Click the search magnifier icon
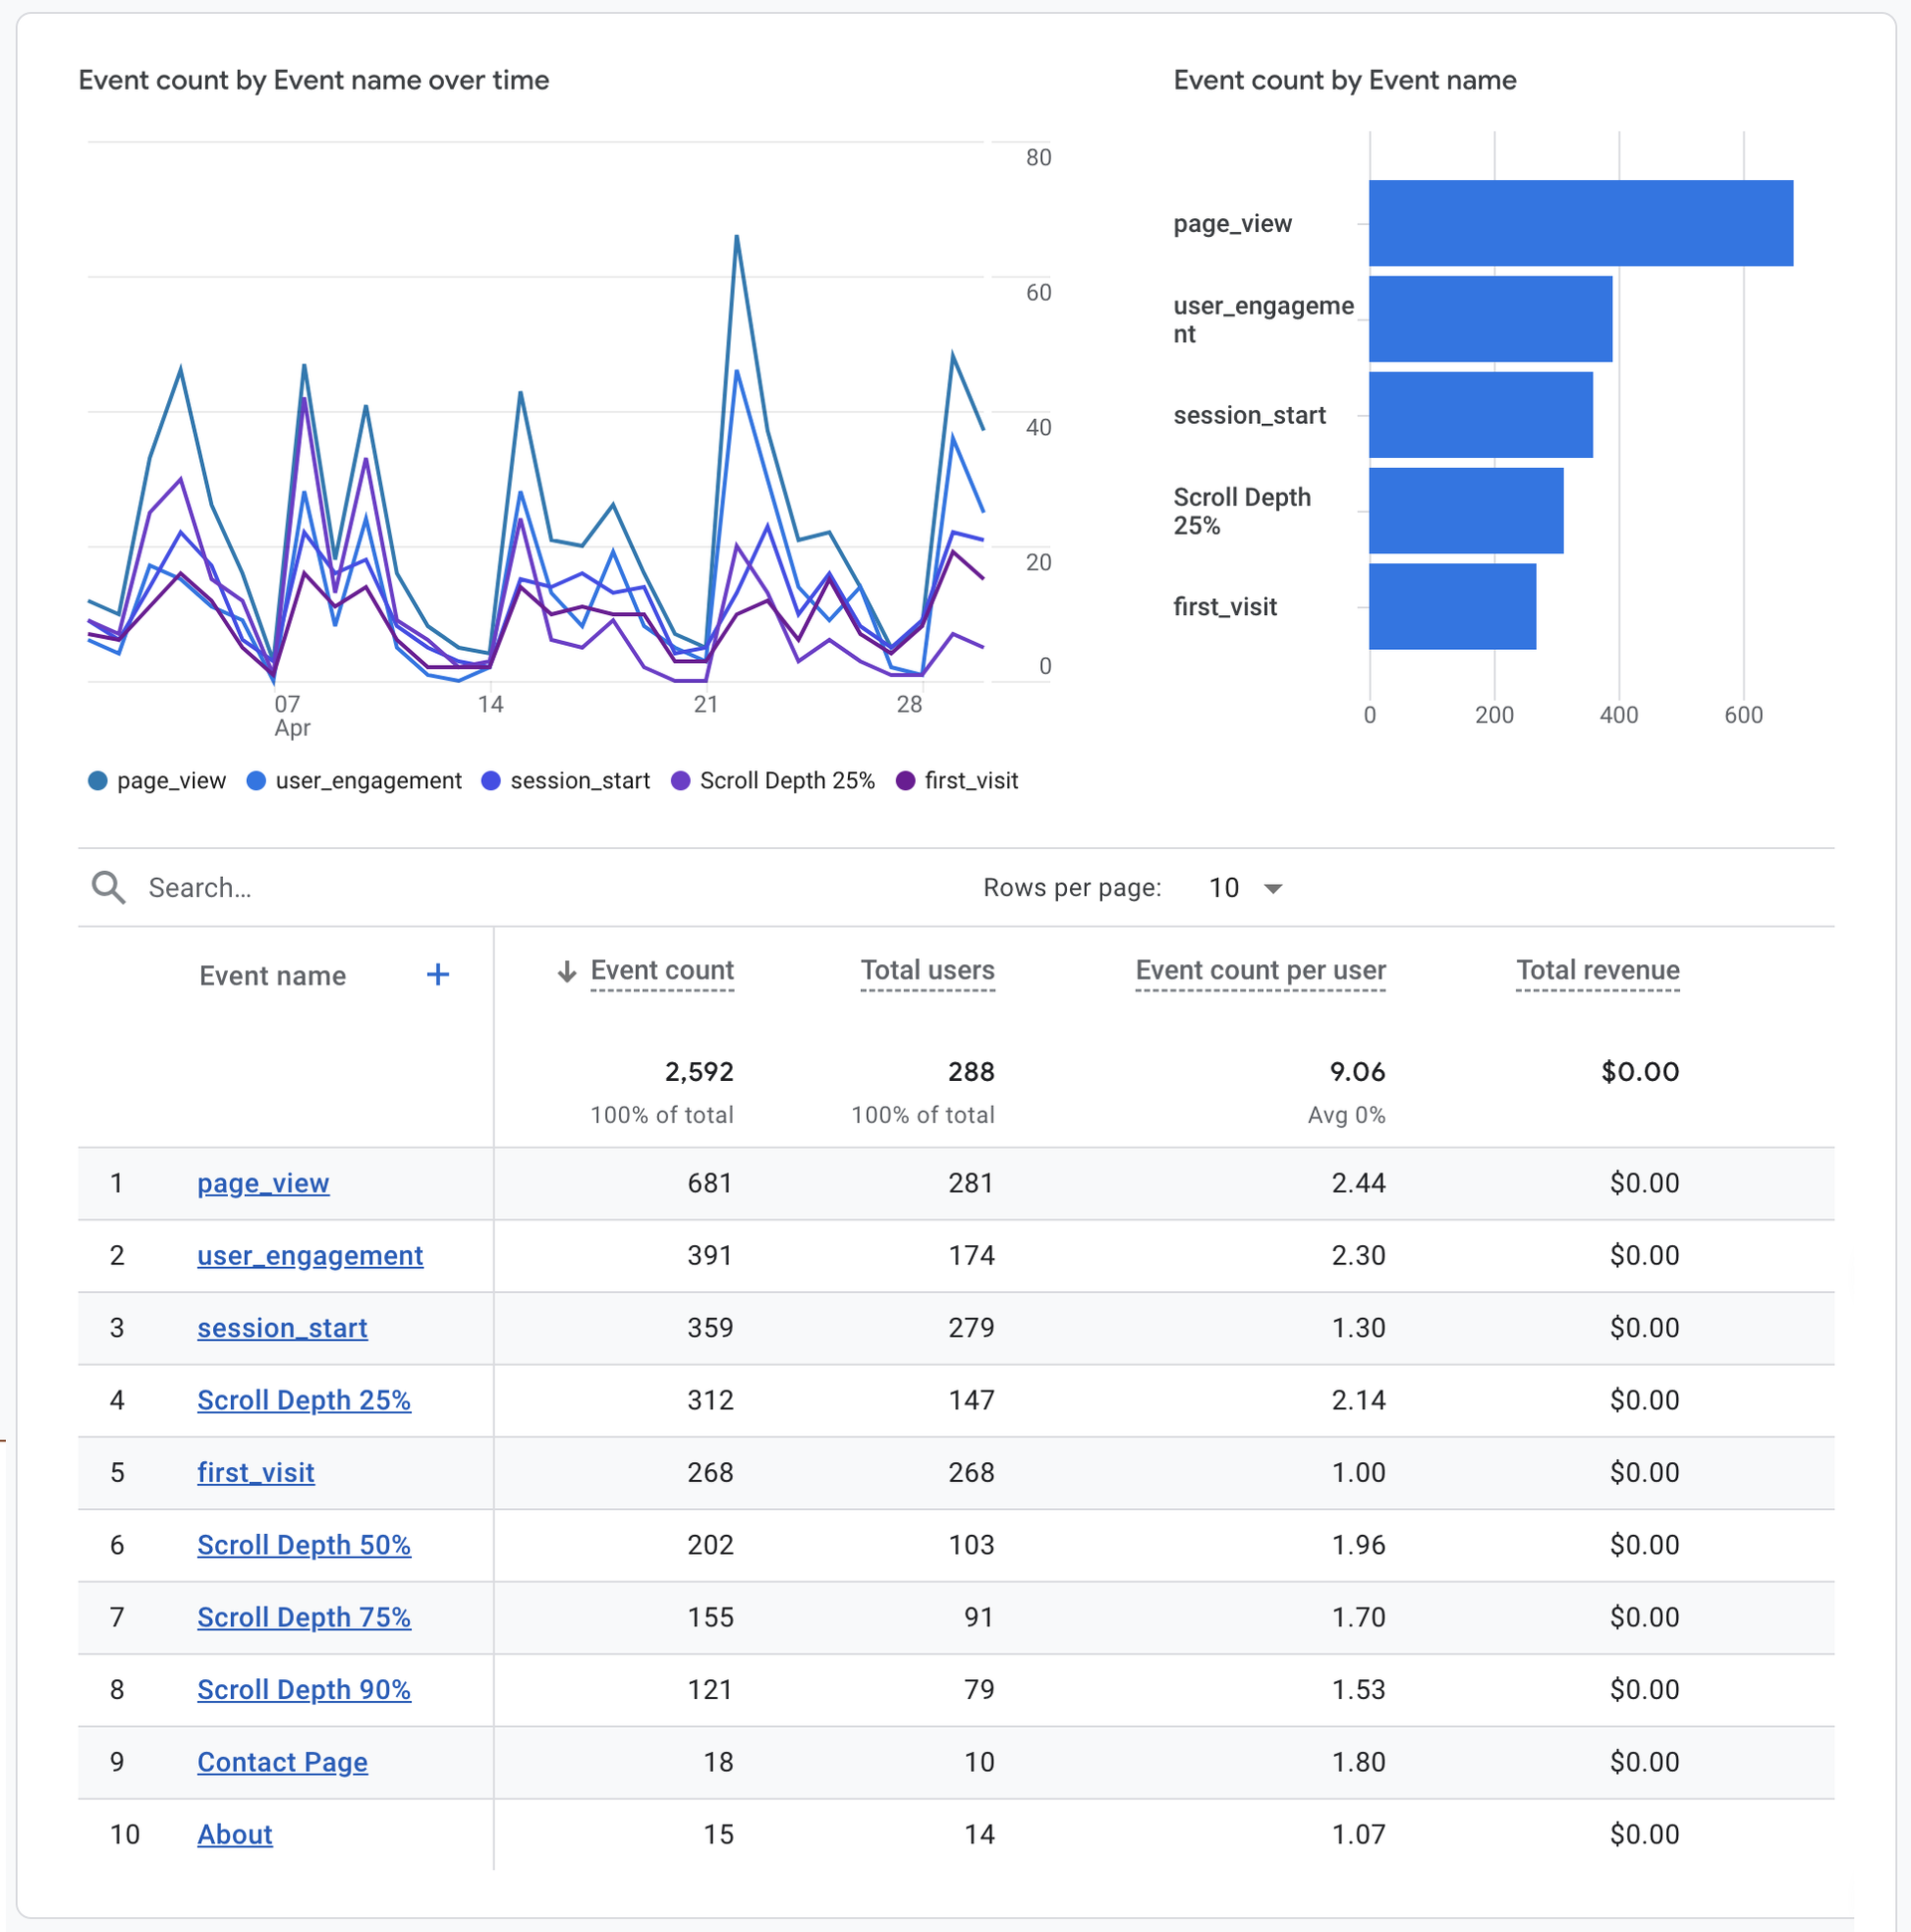1911x1932 pixels. coord(108,887)
